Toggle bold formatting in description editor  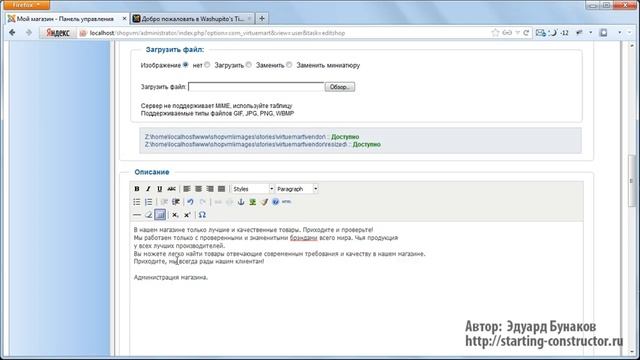(x=137, y=189)
